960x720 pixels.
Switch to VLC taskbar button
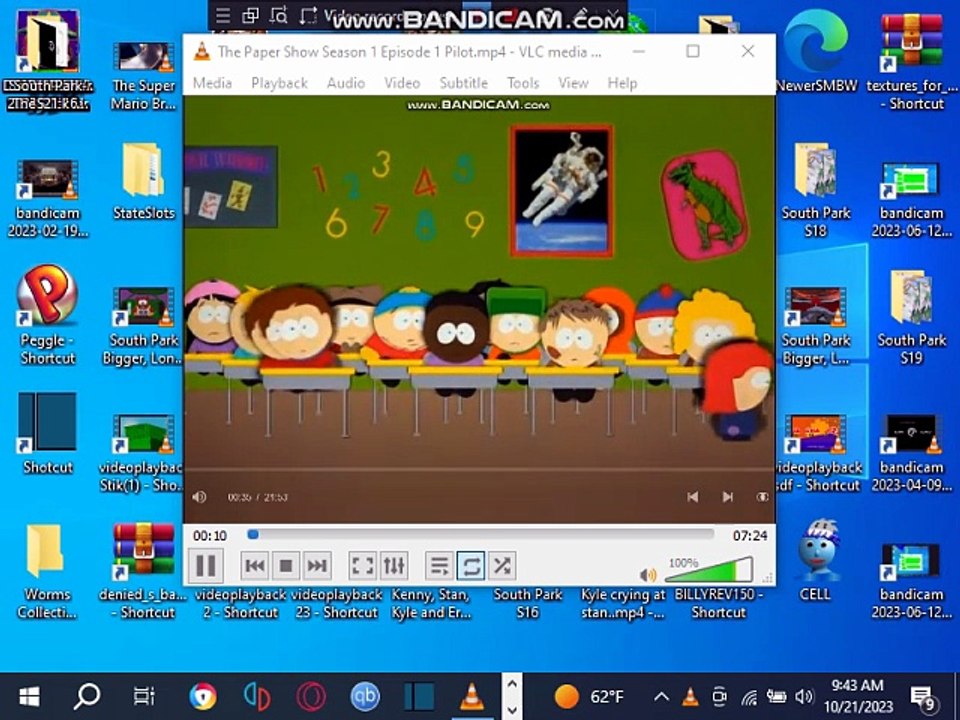(472, 696)
